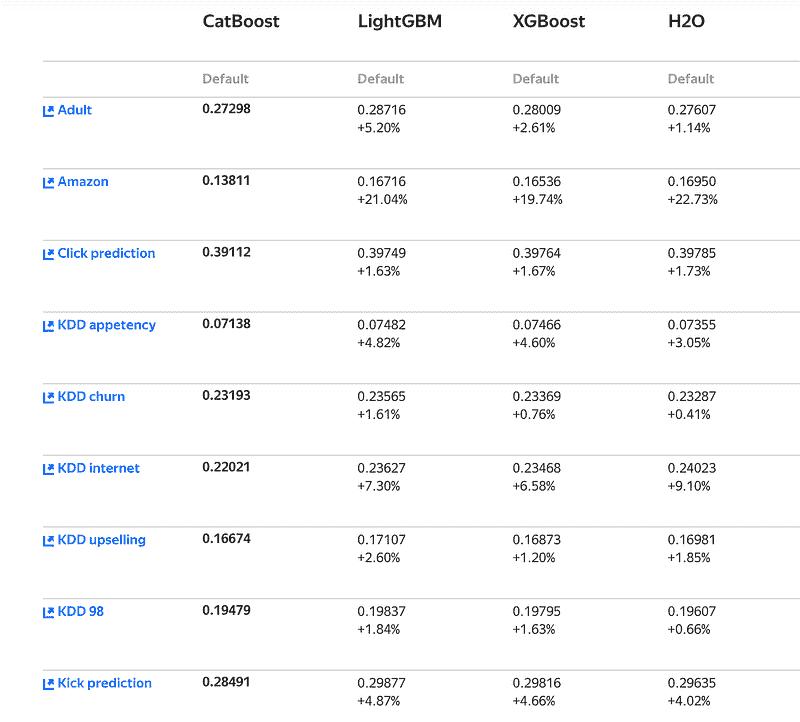Click the external link icon beside KDD appetency
The width and height of the screenshot is (800, 722).
[x=48, y=326]
